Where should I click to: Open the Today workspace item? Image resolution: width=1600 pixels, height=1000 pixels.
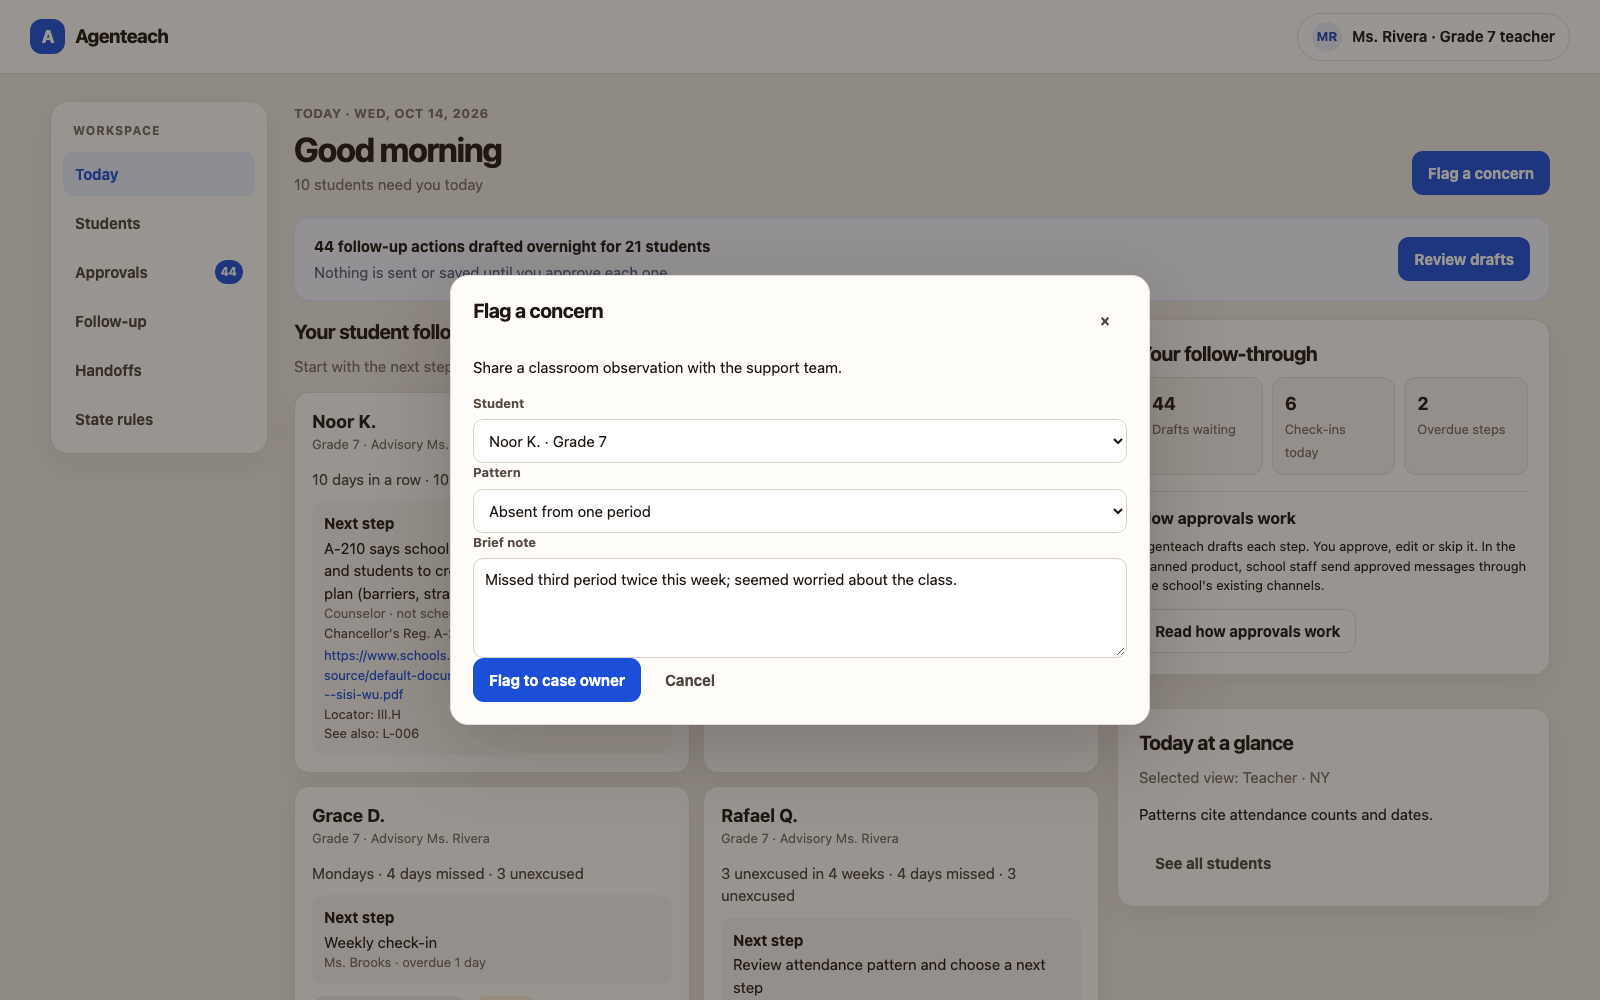159,174
